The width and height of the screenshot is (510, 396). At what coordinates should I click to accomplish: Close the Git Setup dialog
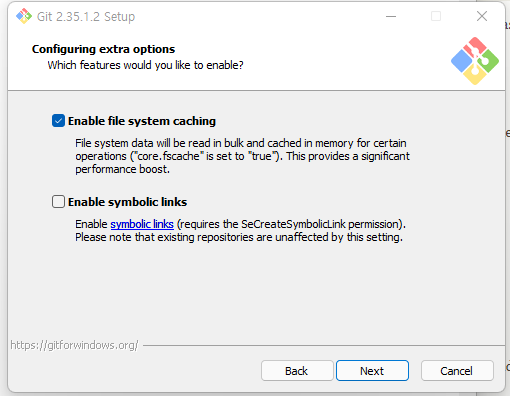(482, 16)
